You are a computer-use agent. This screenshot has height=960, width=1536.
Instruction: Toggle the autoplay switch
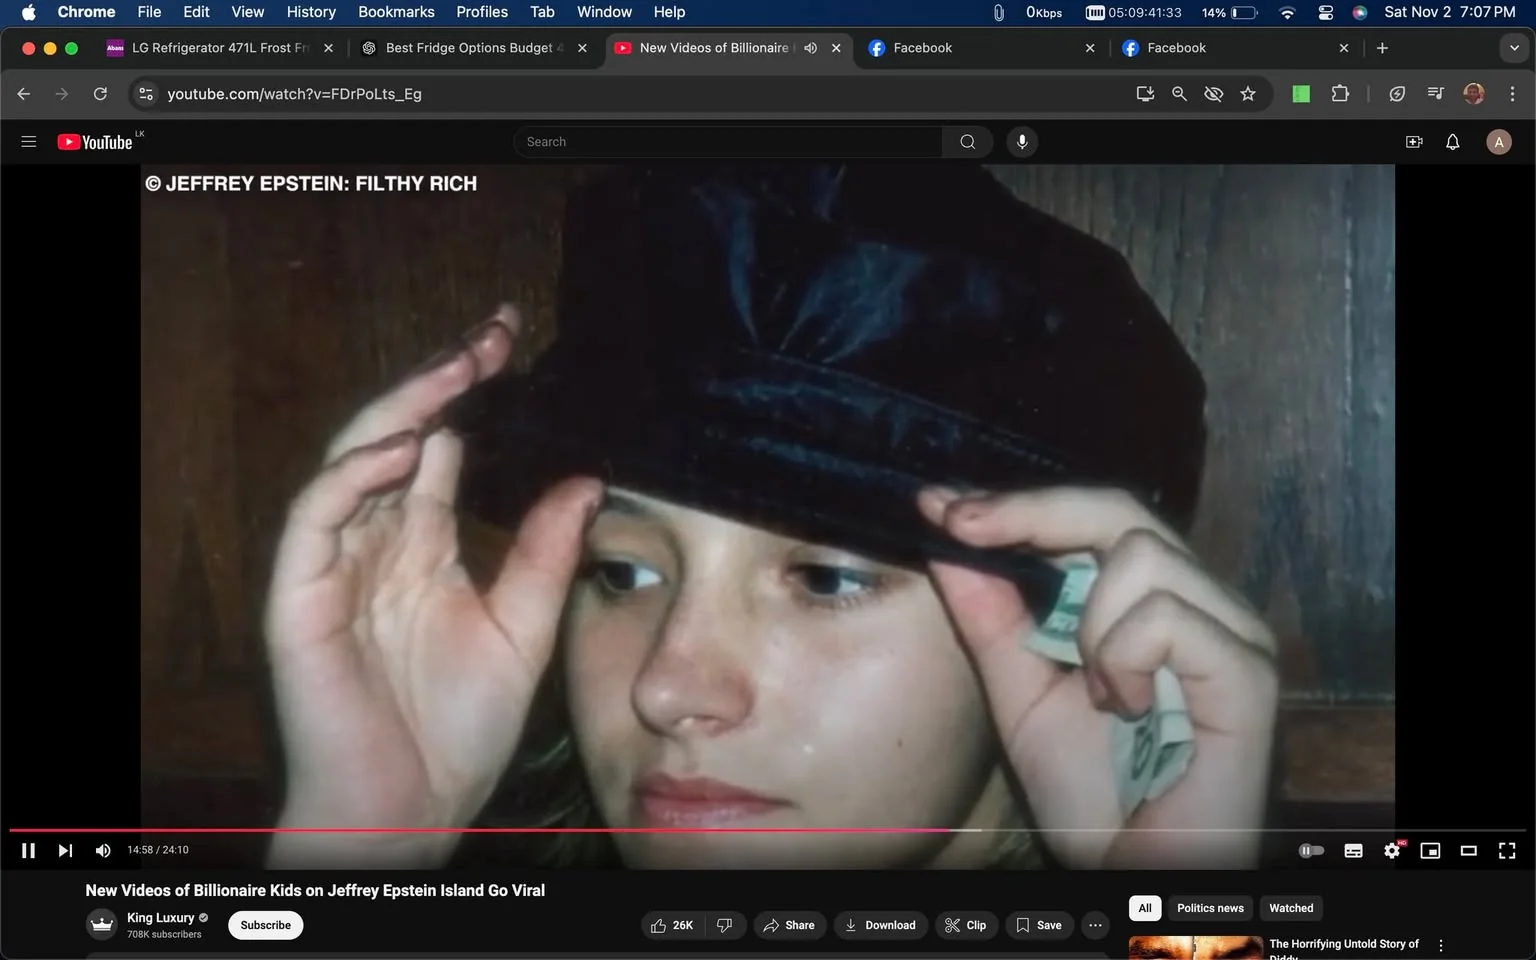point(1311,850)
